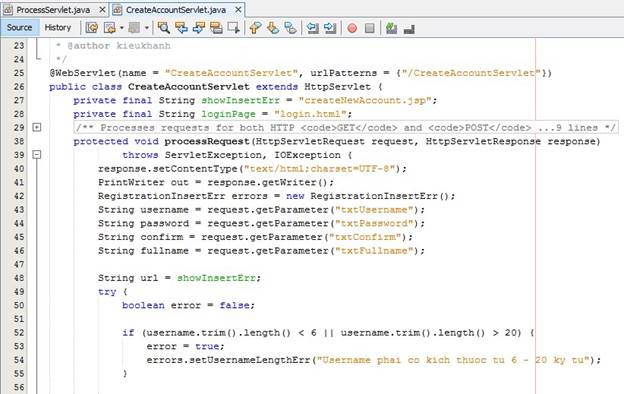This screenshot has width=624, height=394.
Task: Click the string "txtUsername"
Action: [x=374, y=210]
